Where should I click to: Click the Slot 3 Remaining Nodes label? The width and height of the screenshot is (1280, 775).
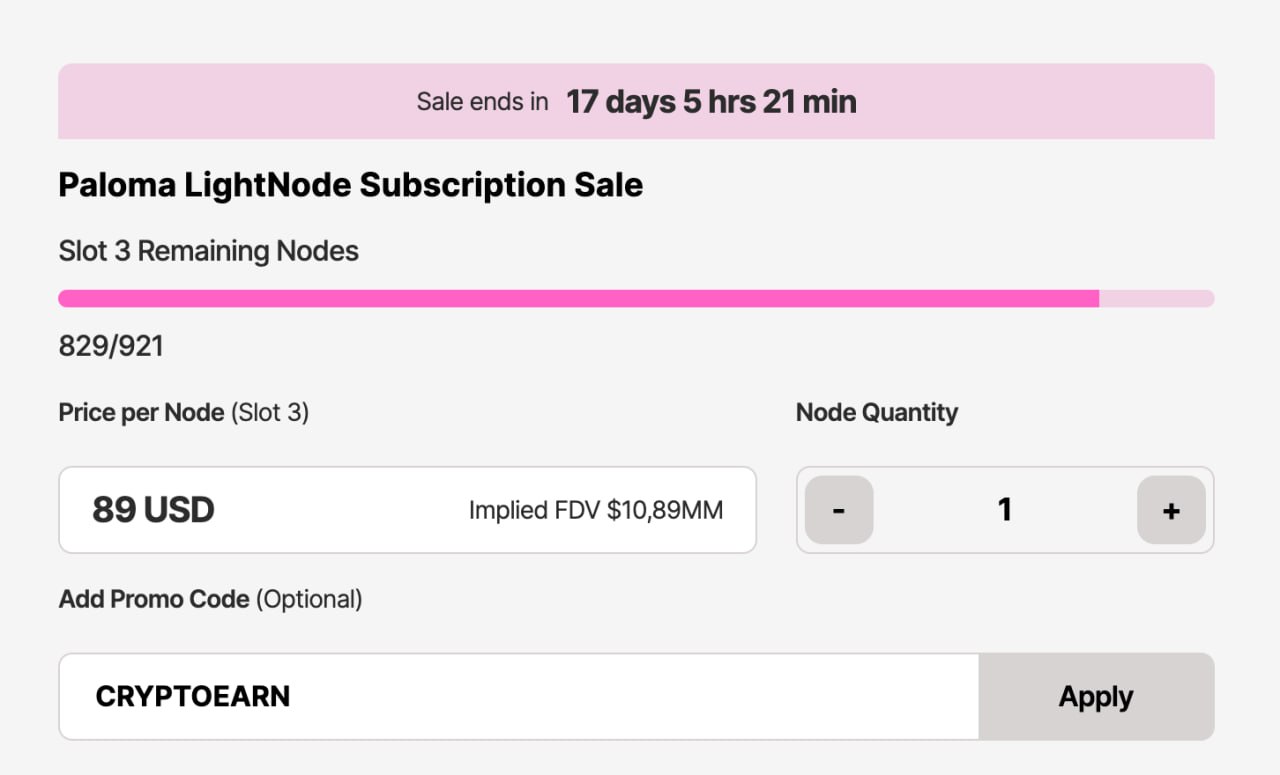pos(208,251)
